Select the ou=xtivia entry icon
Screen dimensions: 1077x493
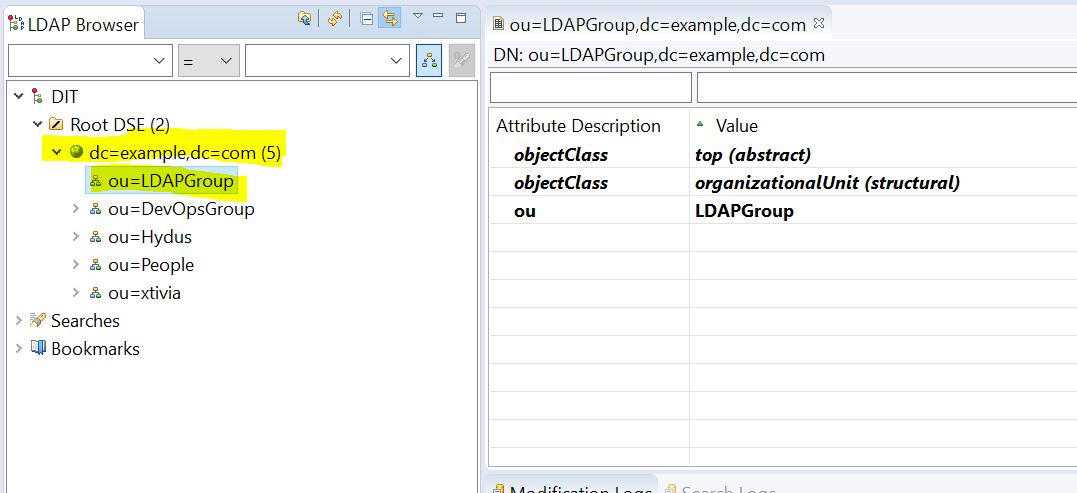[96, 293]
